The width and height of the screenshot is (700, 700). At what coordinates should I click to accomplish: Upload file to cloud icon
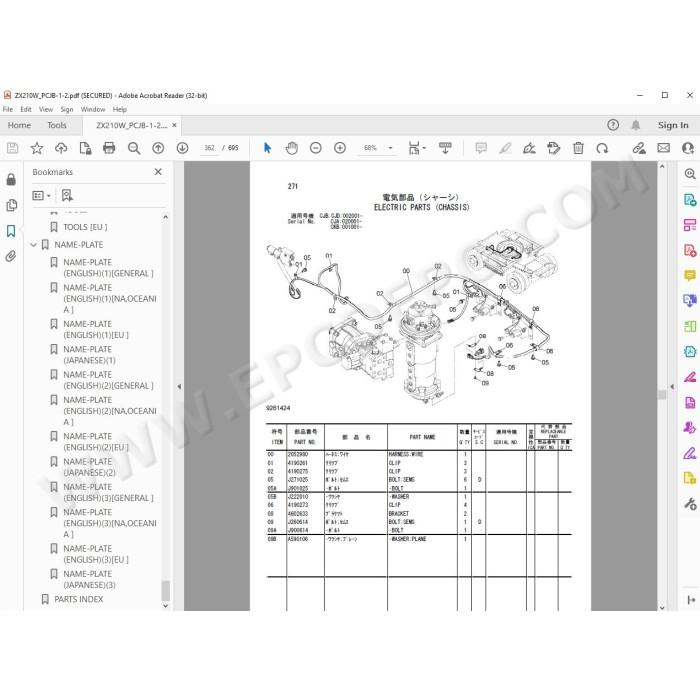(61, 148)
